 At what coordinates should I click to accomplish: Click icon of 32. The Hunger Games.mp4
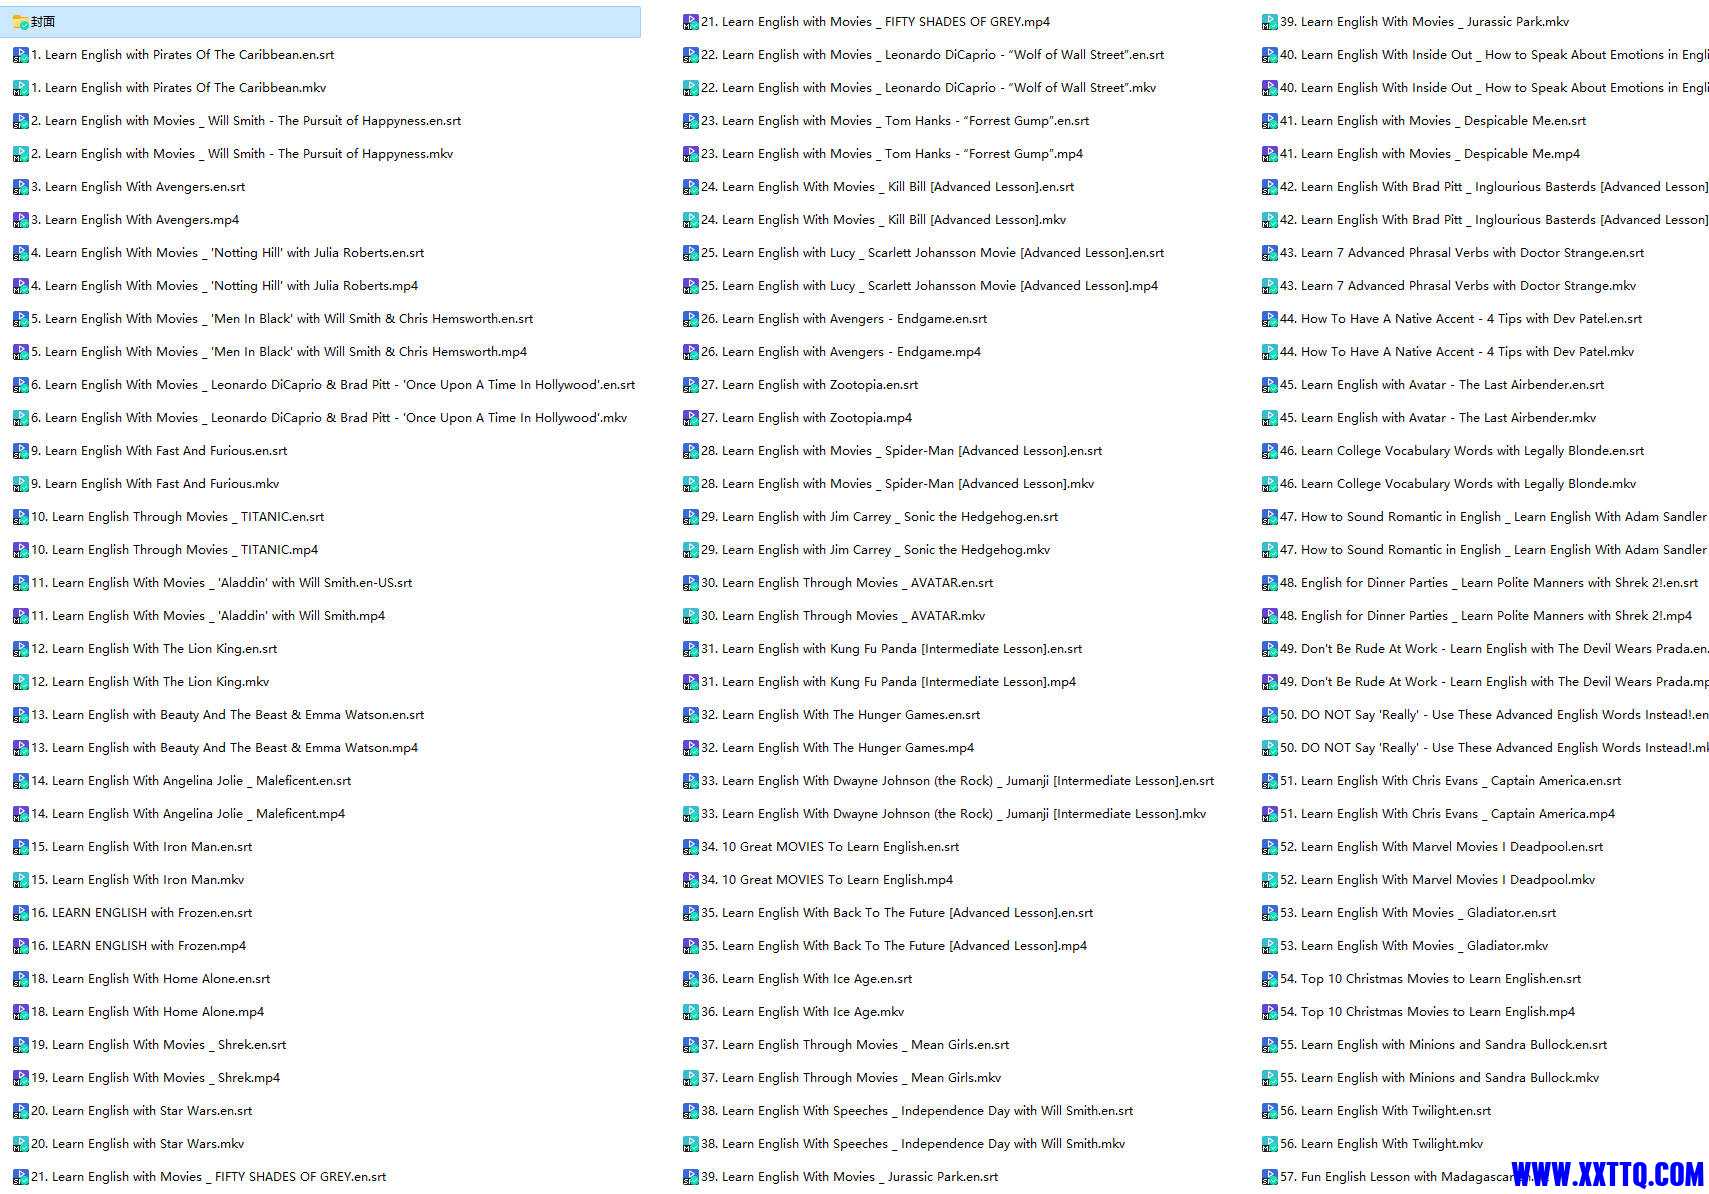click(x=690, y=747)
